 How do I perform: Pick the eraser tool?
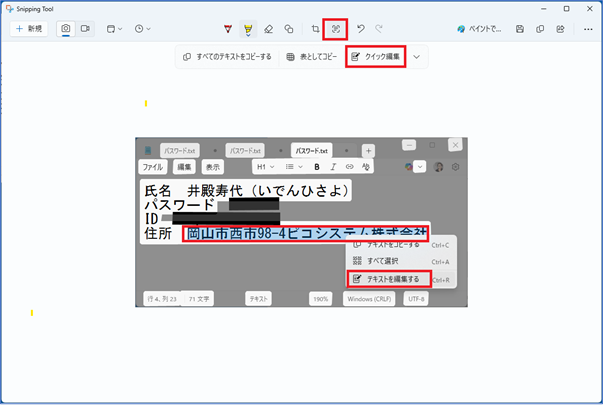267,29
